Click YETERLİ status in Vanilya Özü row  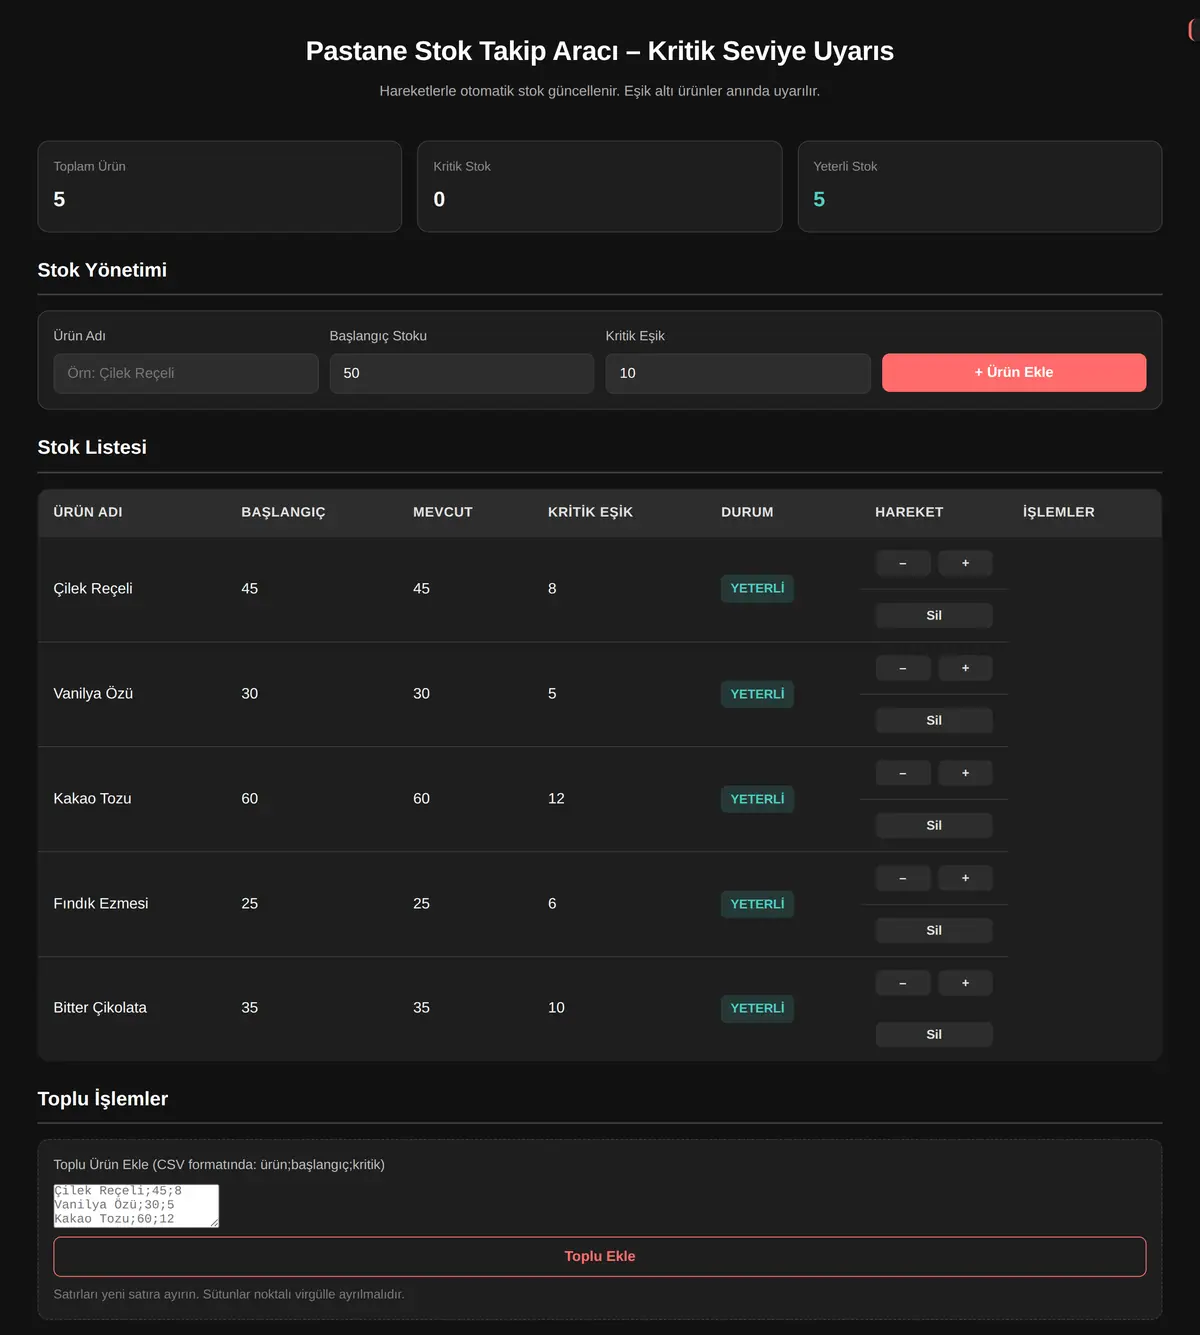coord(757,694)
